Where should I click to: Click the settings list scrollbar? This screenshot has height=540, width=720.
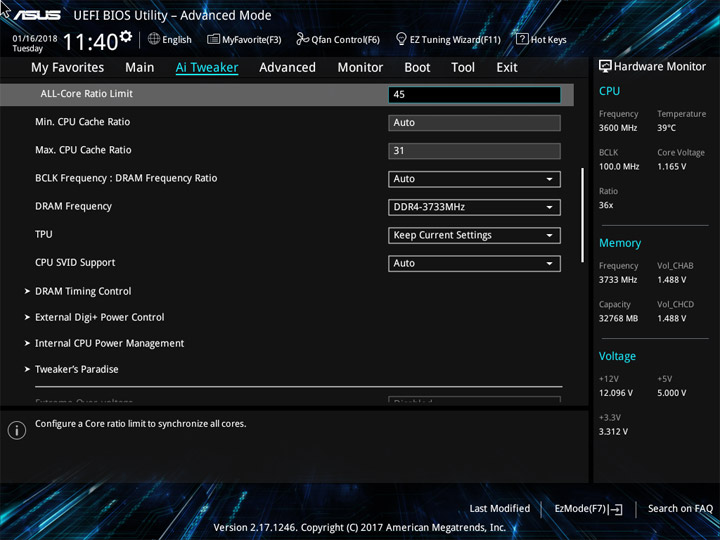(x=582, y=215)
